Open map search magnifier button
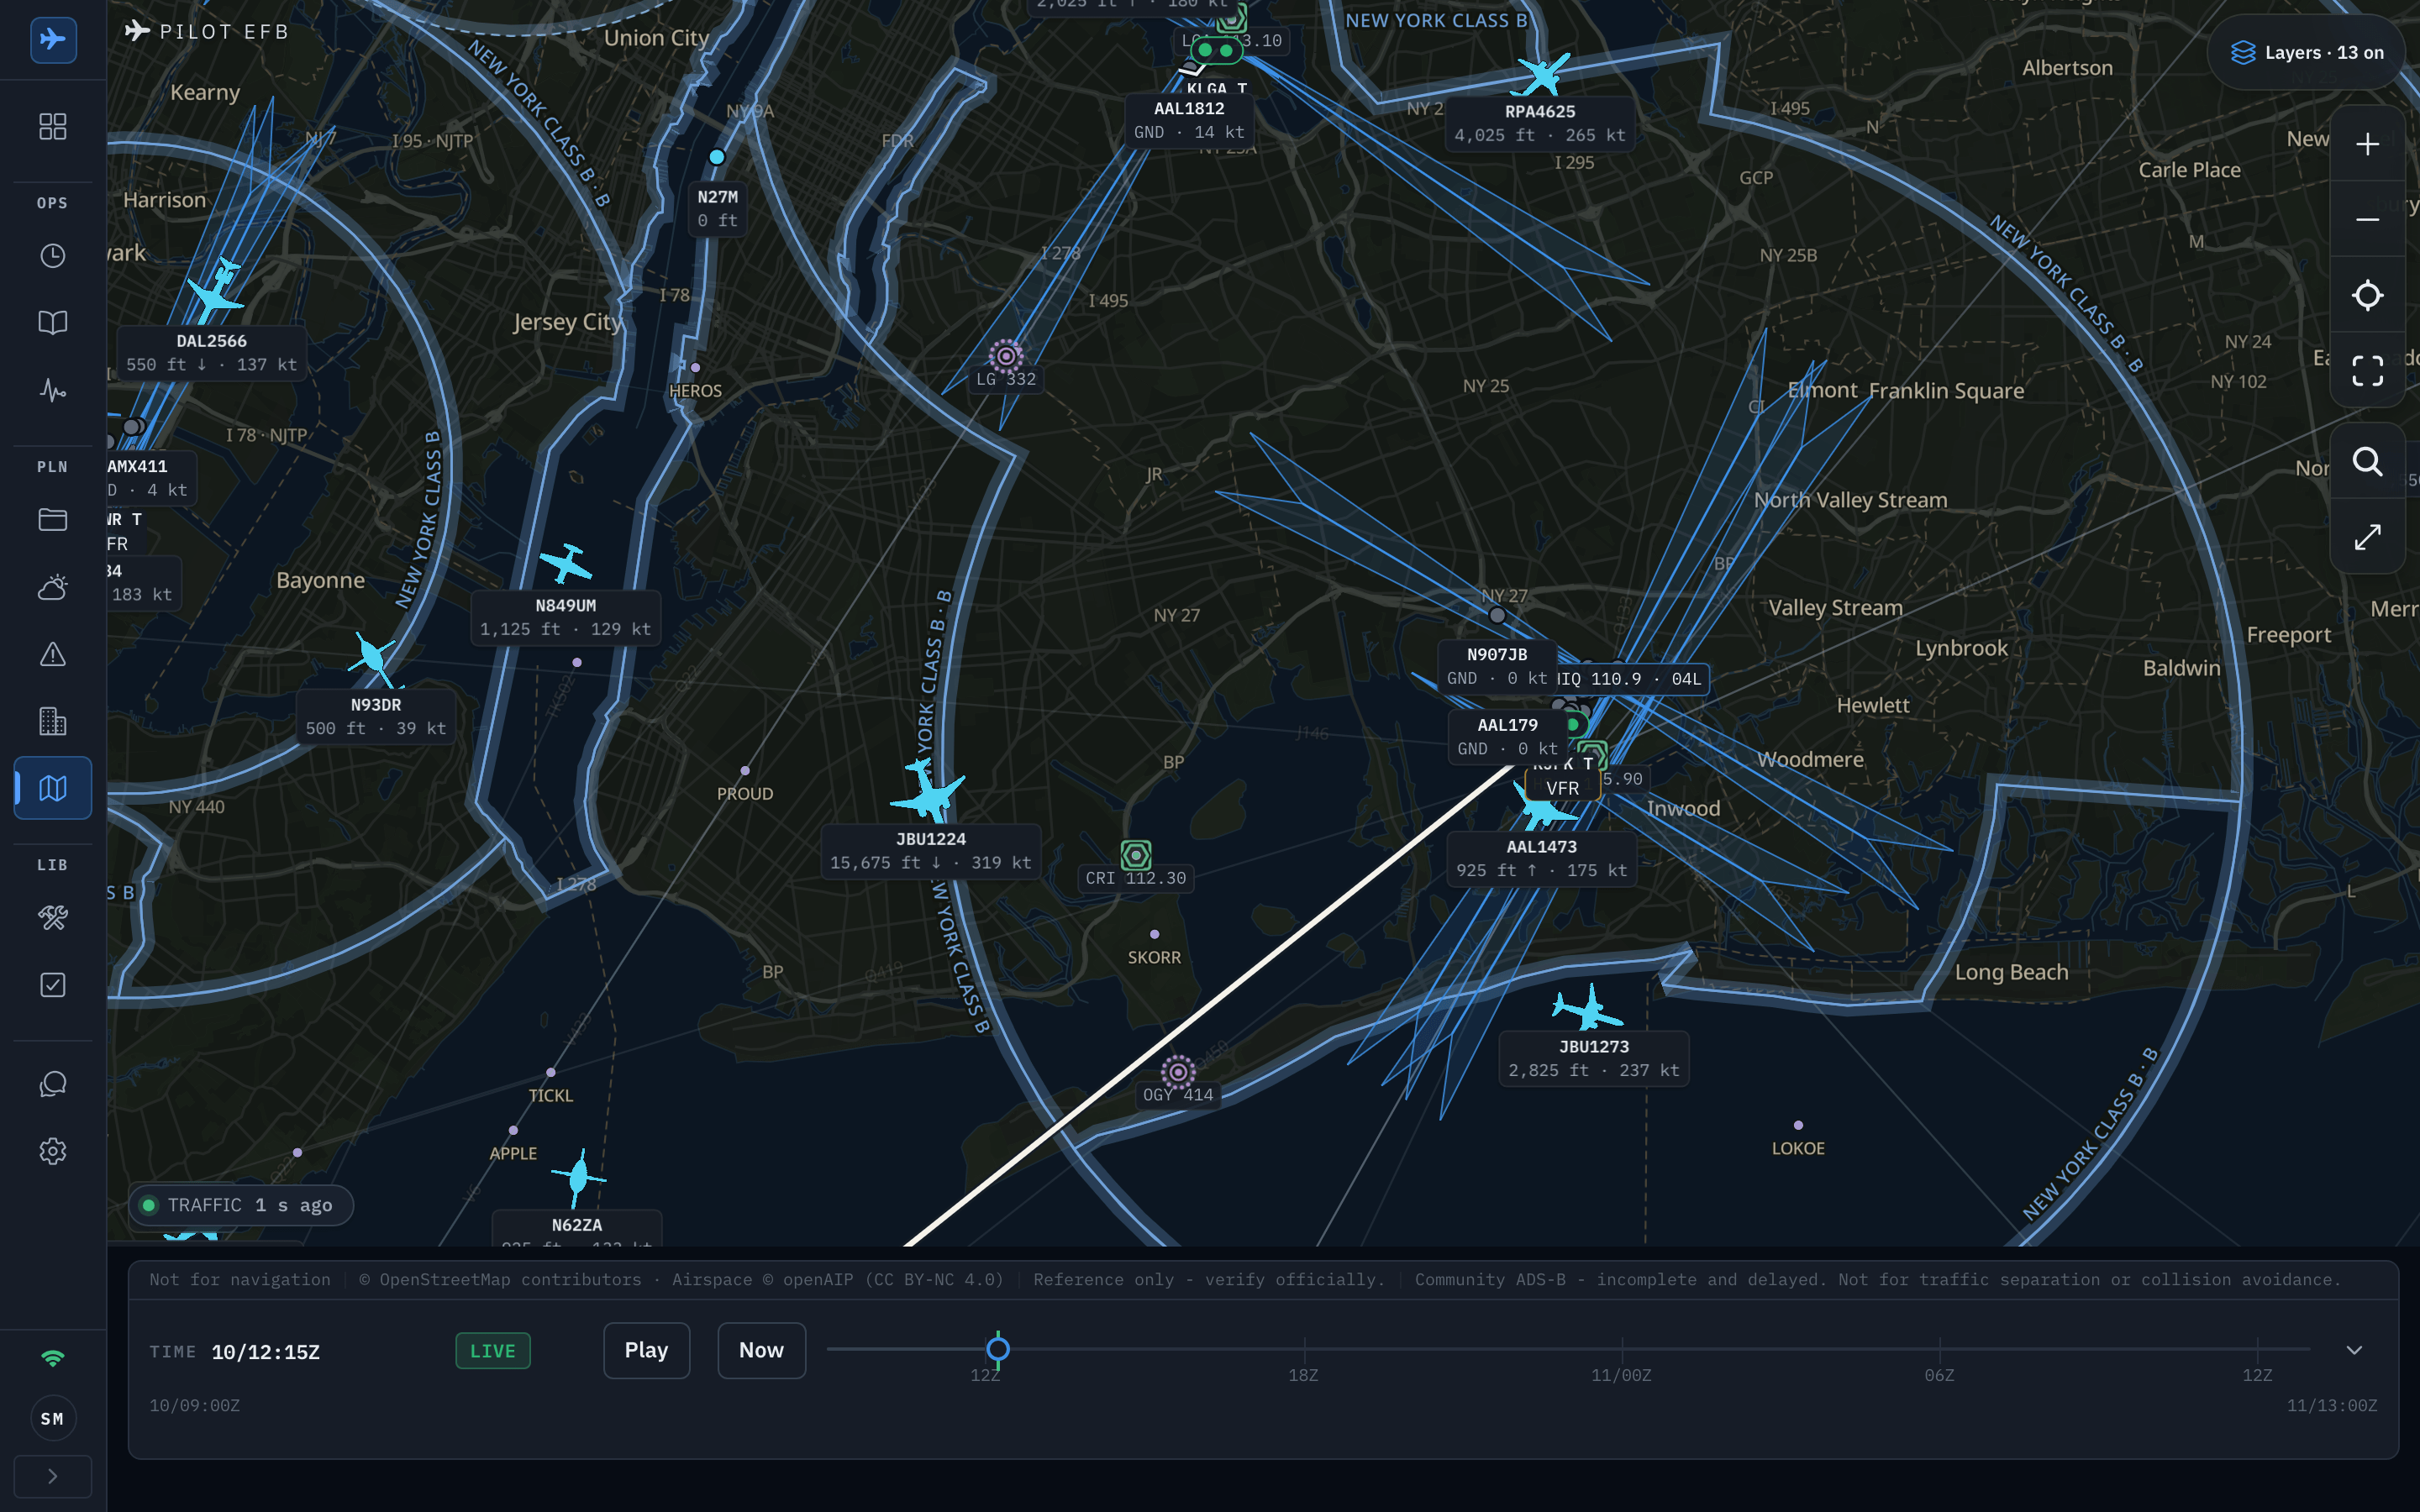2420x1512 pixels. [x=2367, y=461]
